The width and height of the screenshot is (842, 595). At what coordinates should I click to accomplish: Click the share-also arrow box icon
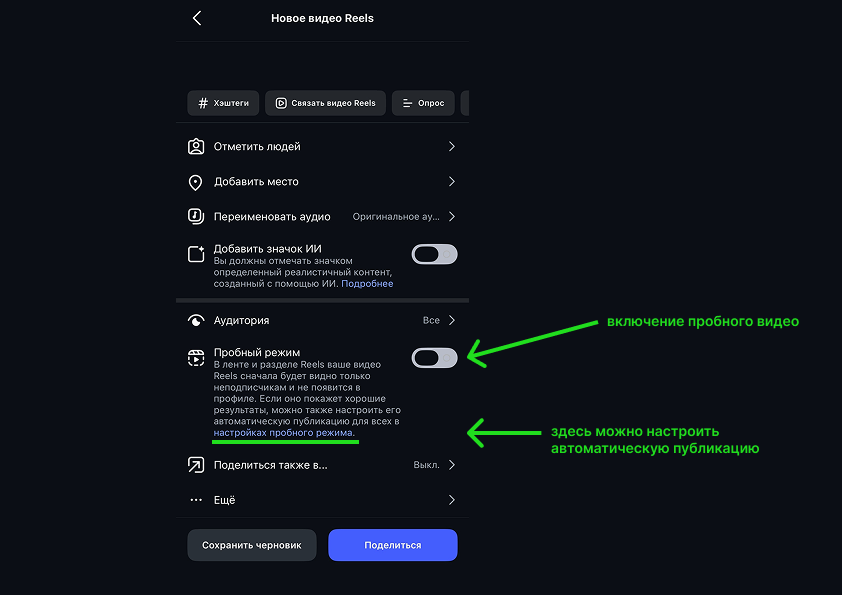(x=196, y=465)
